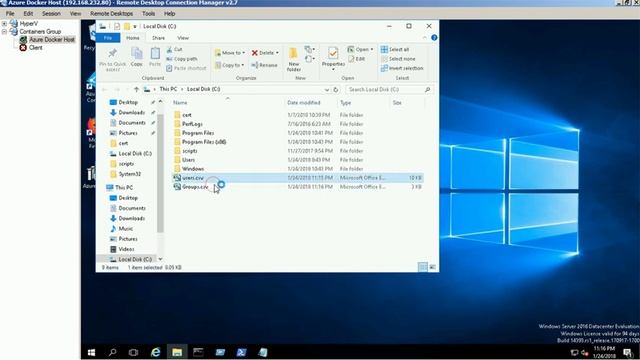Go up one folder level arrow

tap(136, 89)
